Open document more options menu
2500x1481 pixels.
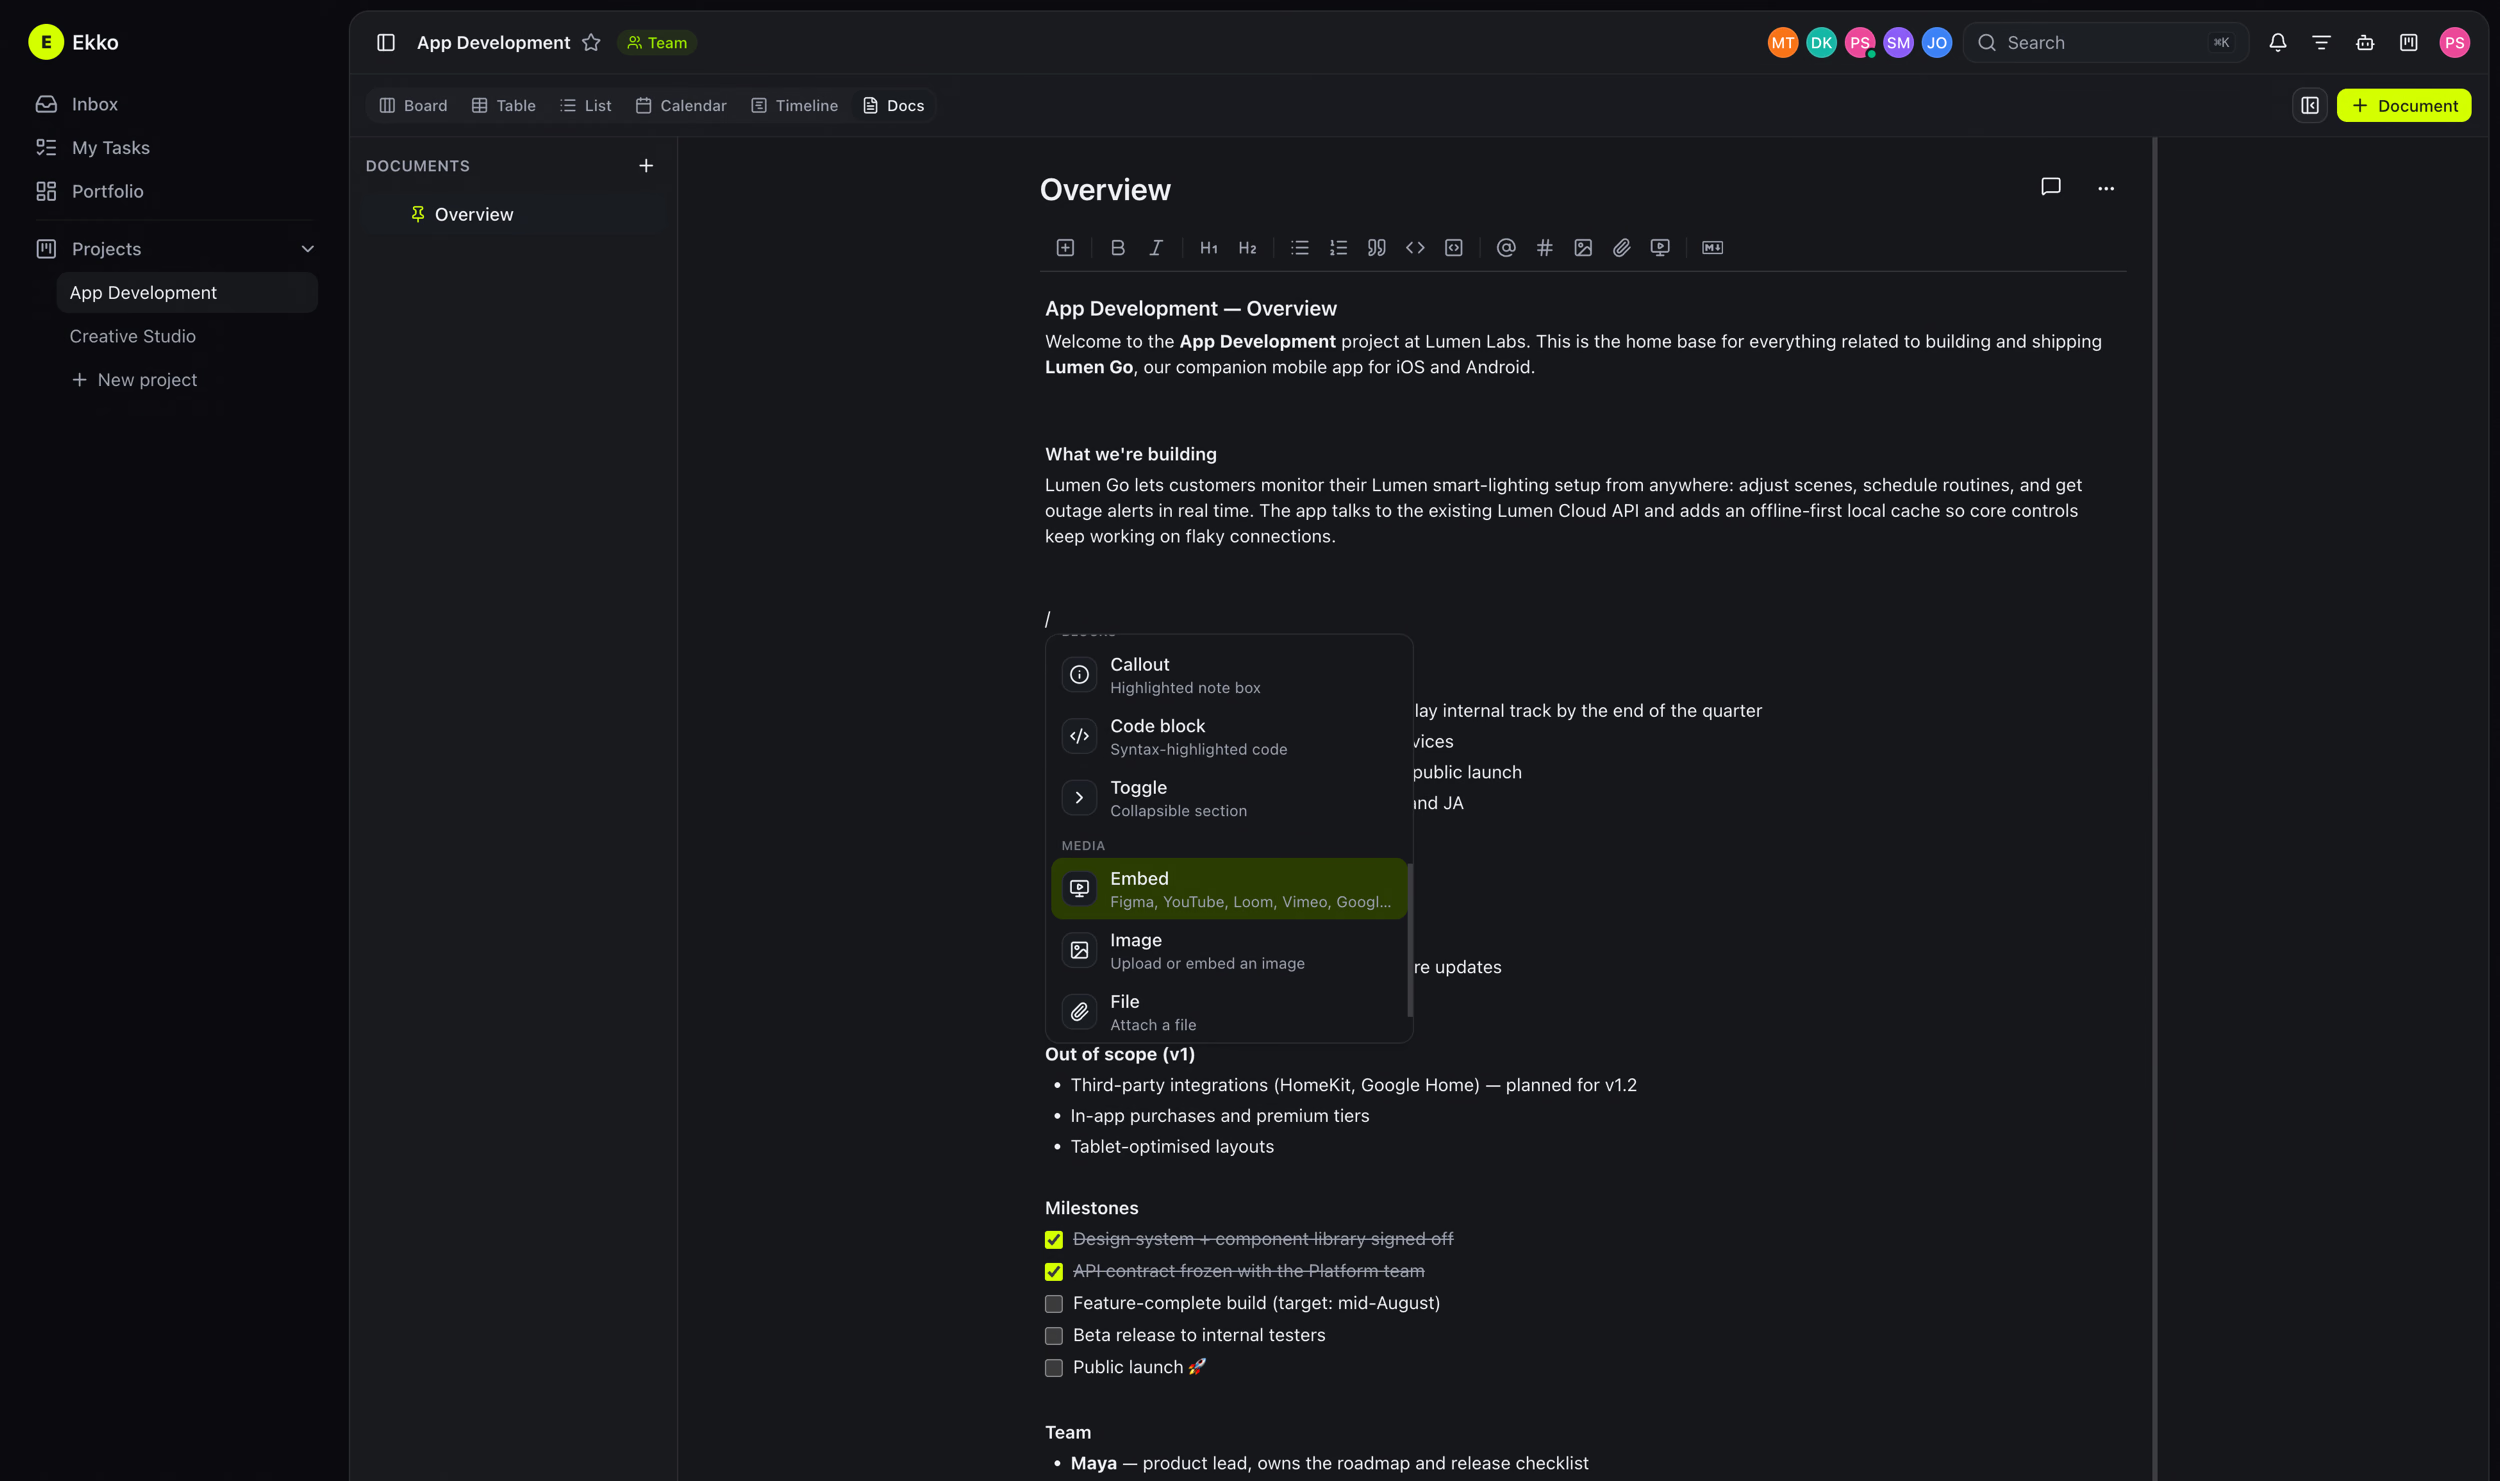pyautogui.click(x=2105, y=187)
